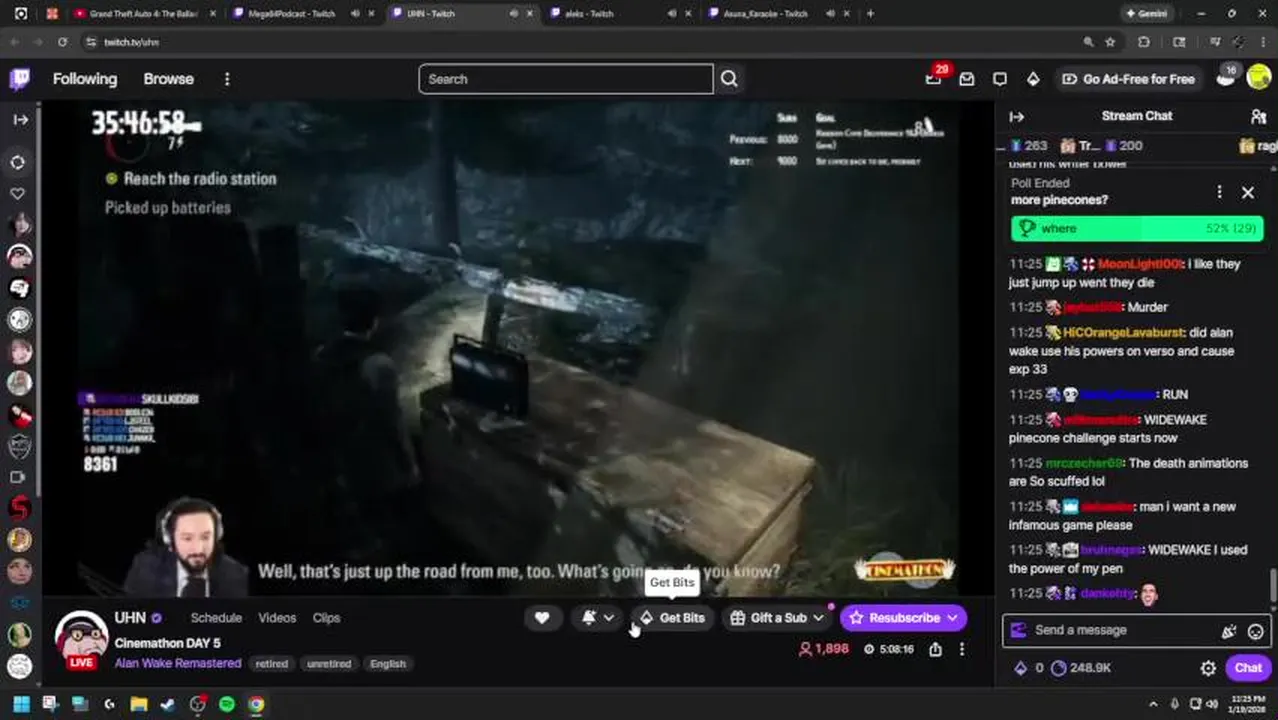The height and width of the screenshot is (720, 1278).
Task: Share the stream via share icon
Action: [x=935, y=649]
